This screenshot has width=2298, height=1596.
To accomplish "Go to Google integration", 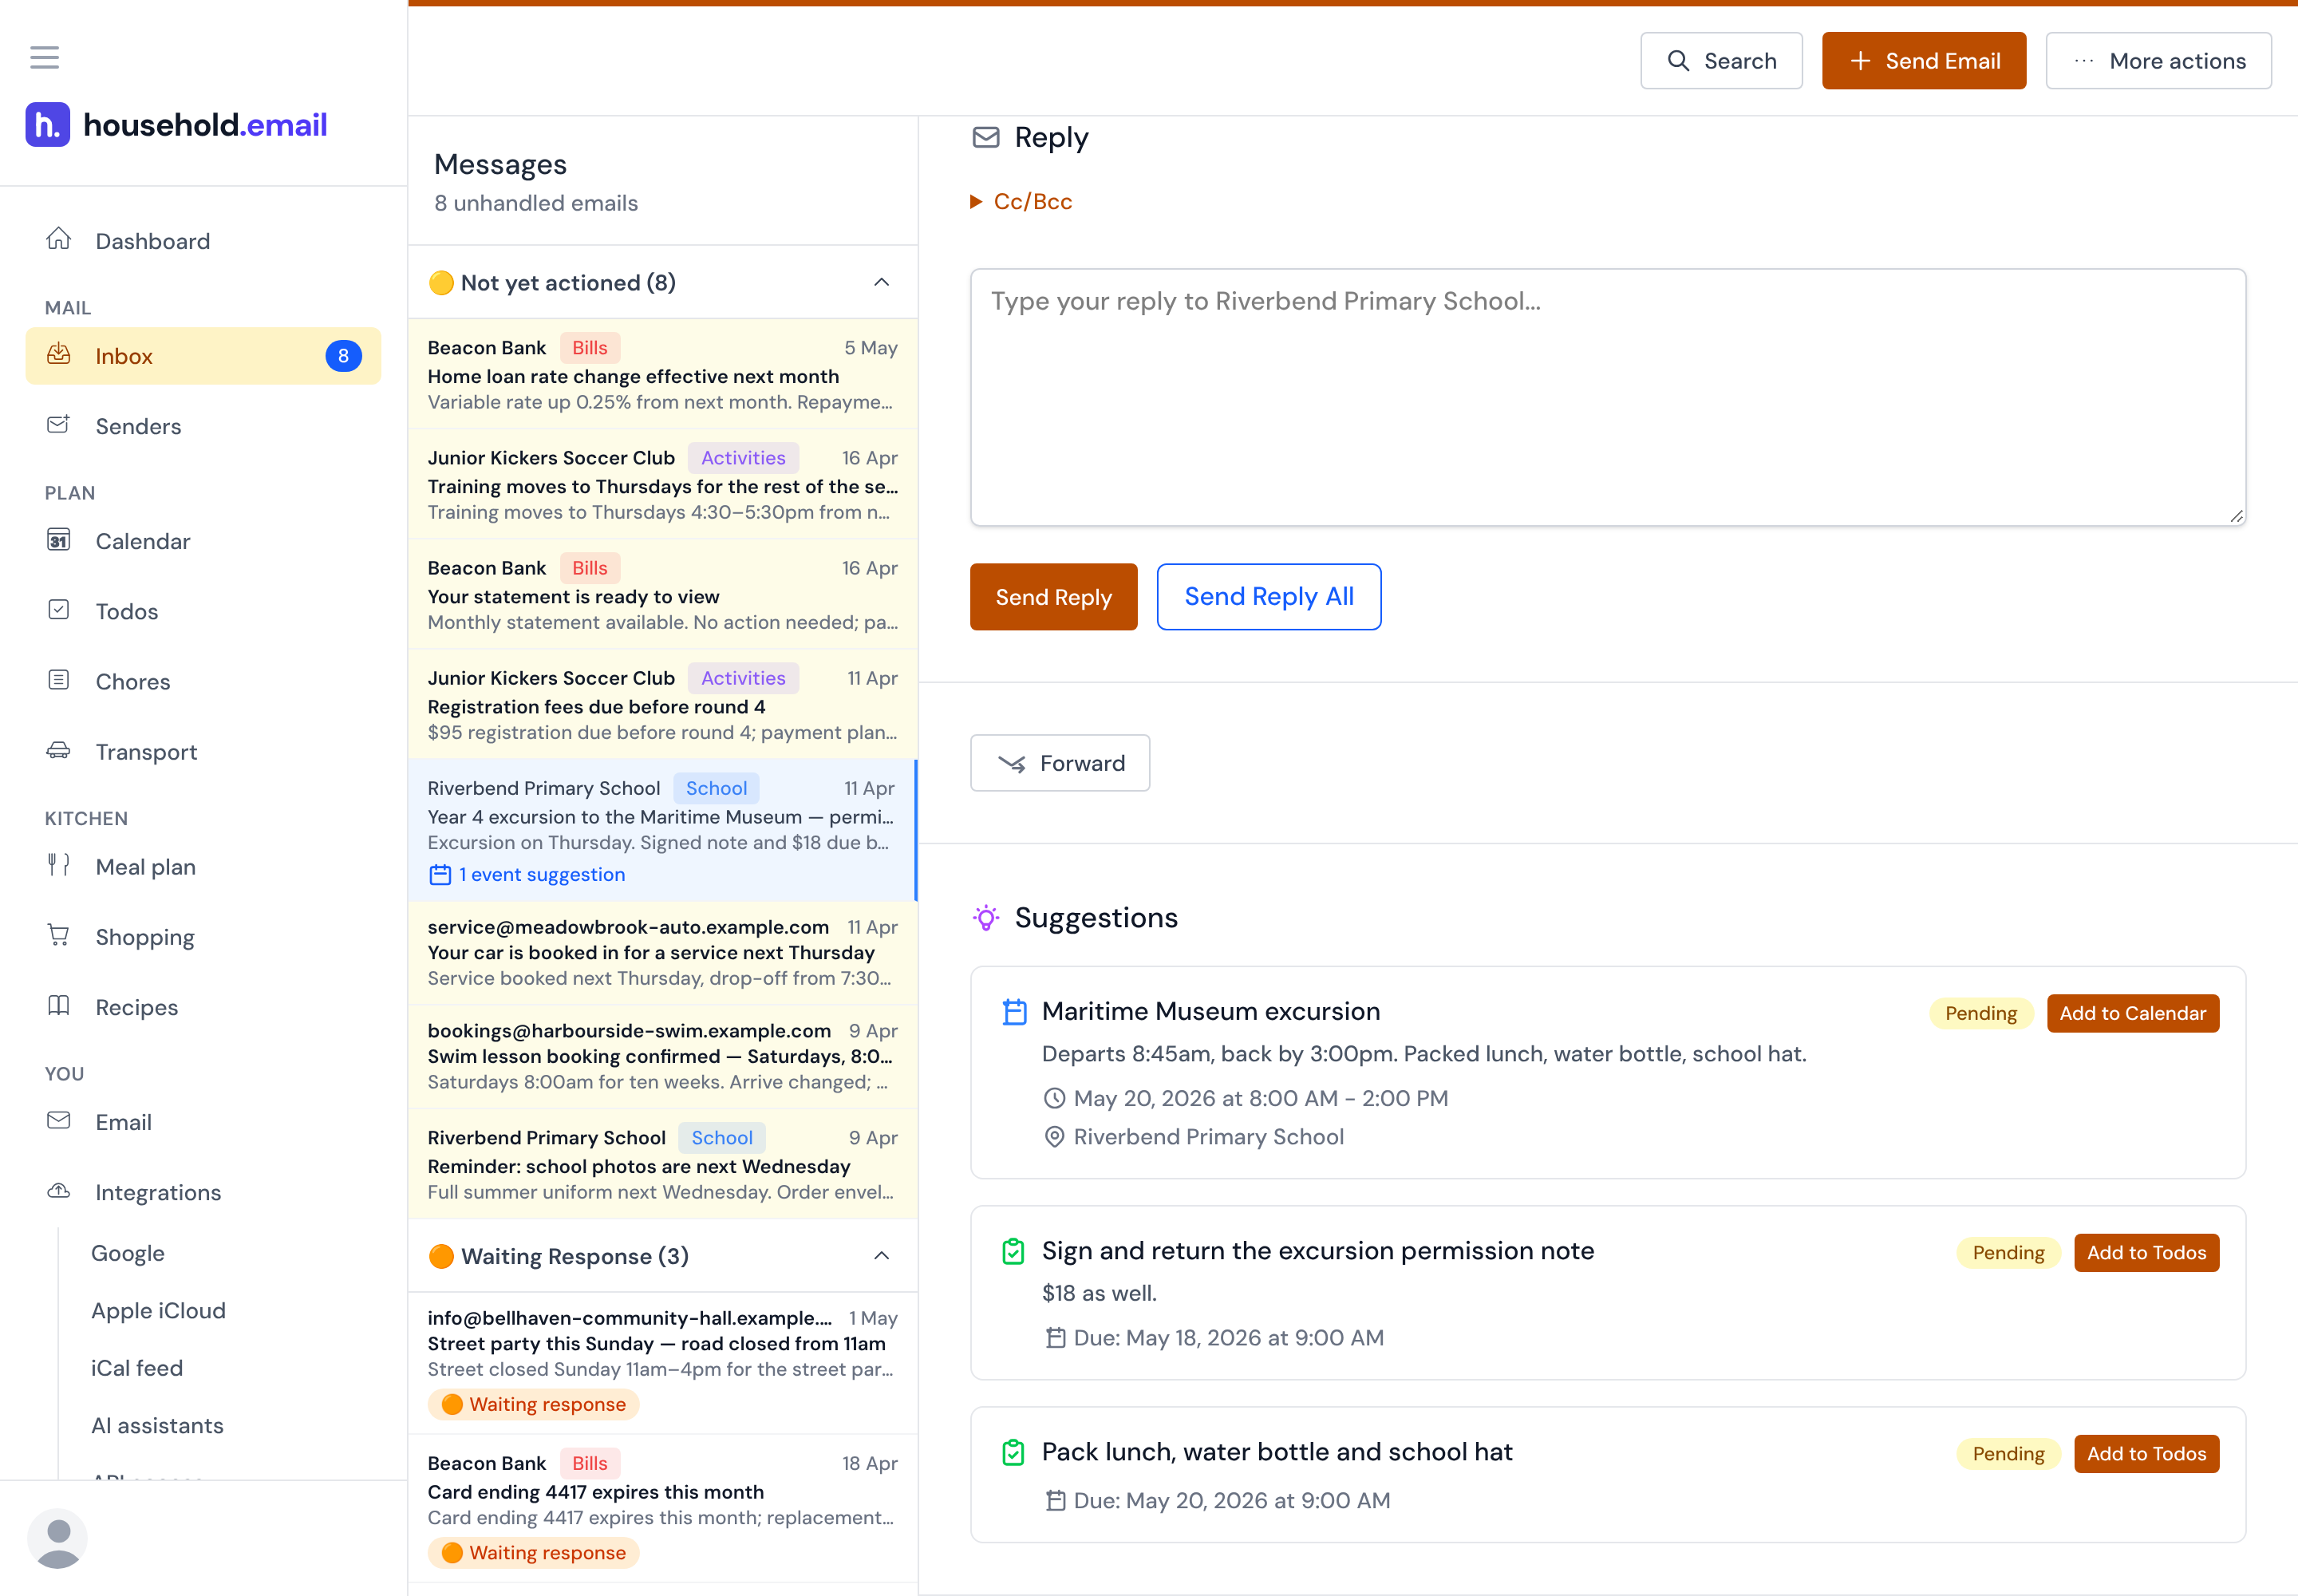I will pos(128,1253).
